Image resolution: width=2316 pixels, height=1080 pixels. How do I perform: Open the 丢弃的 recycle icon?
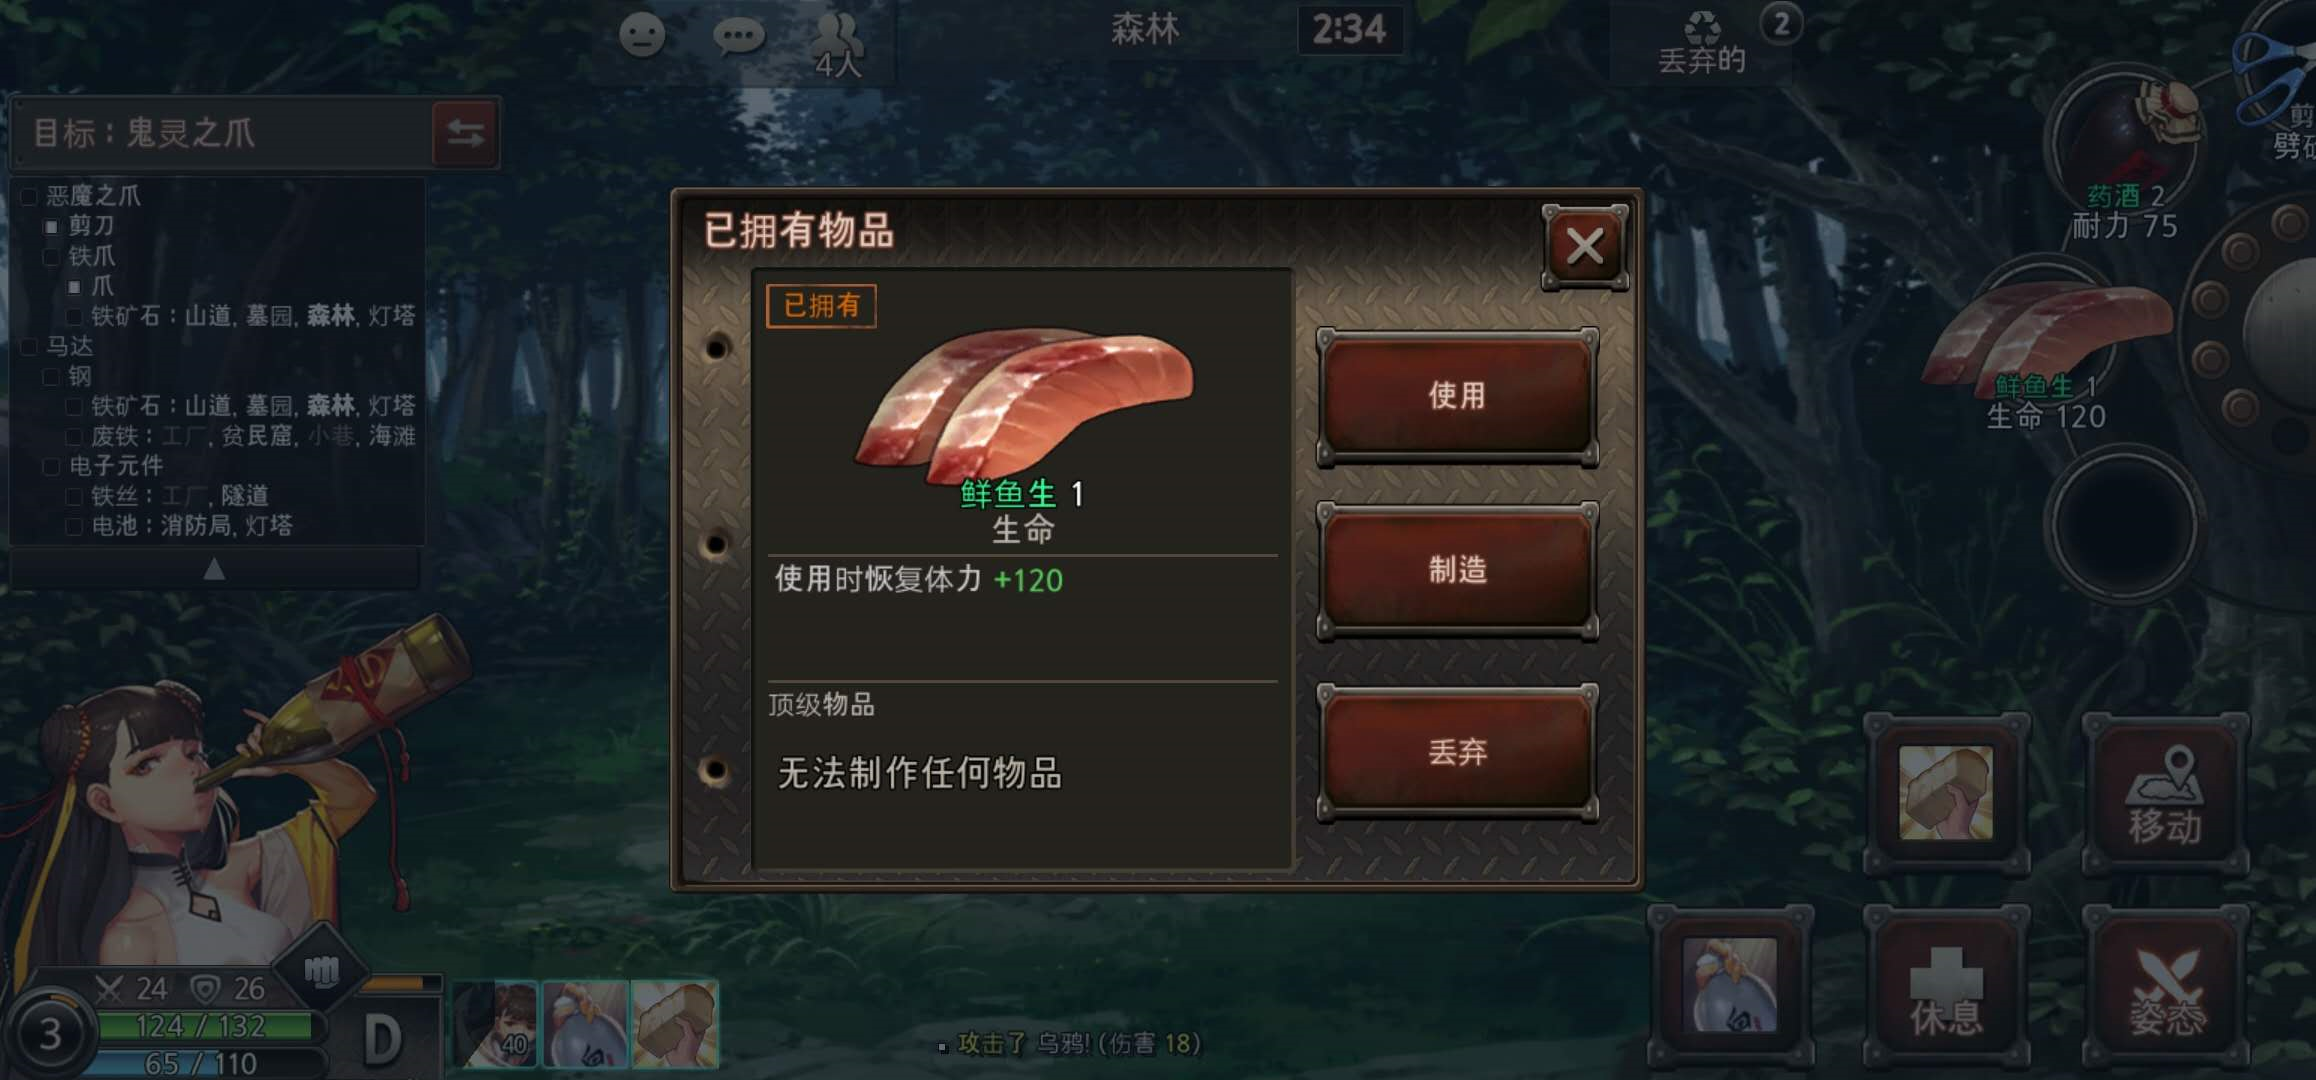point(1702,44)
